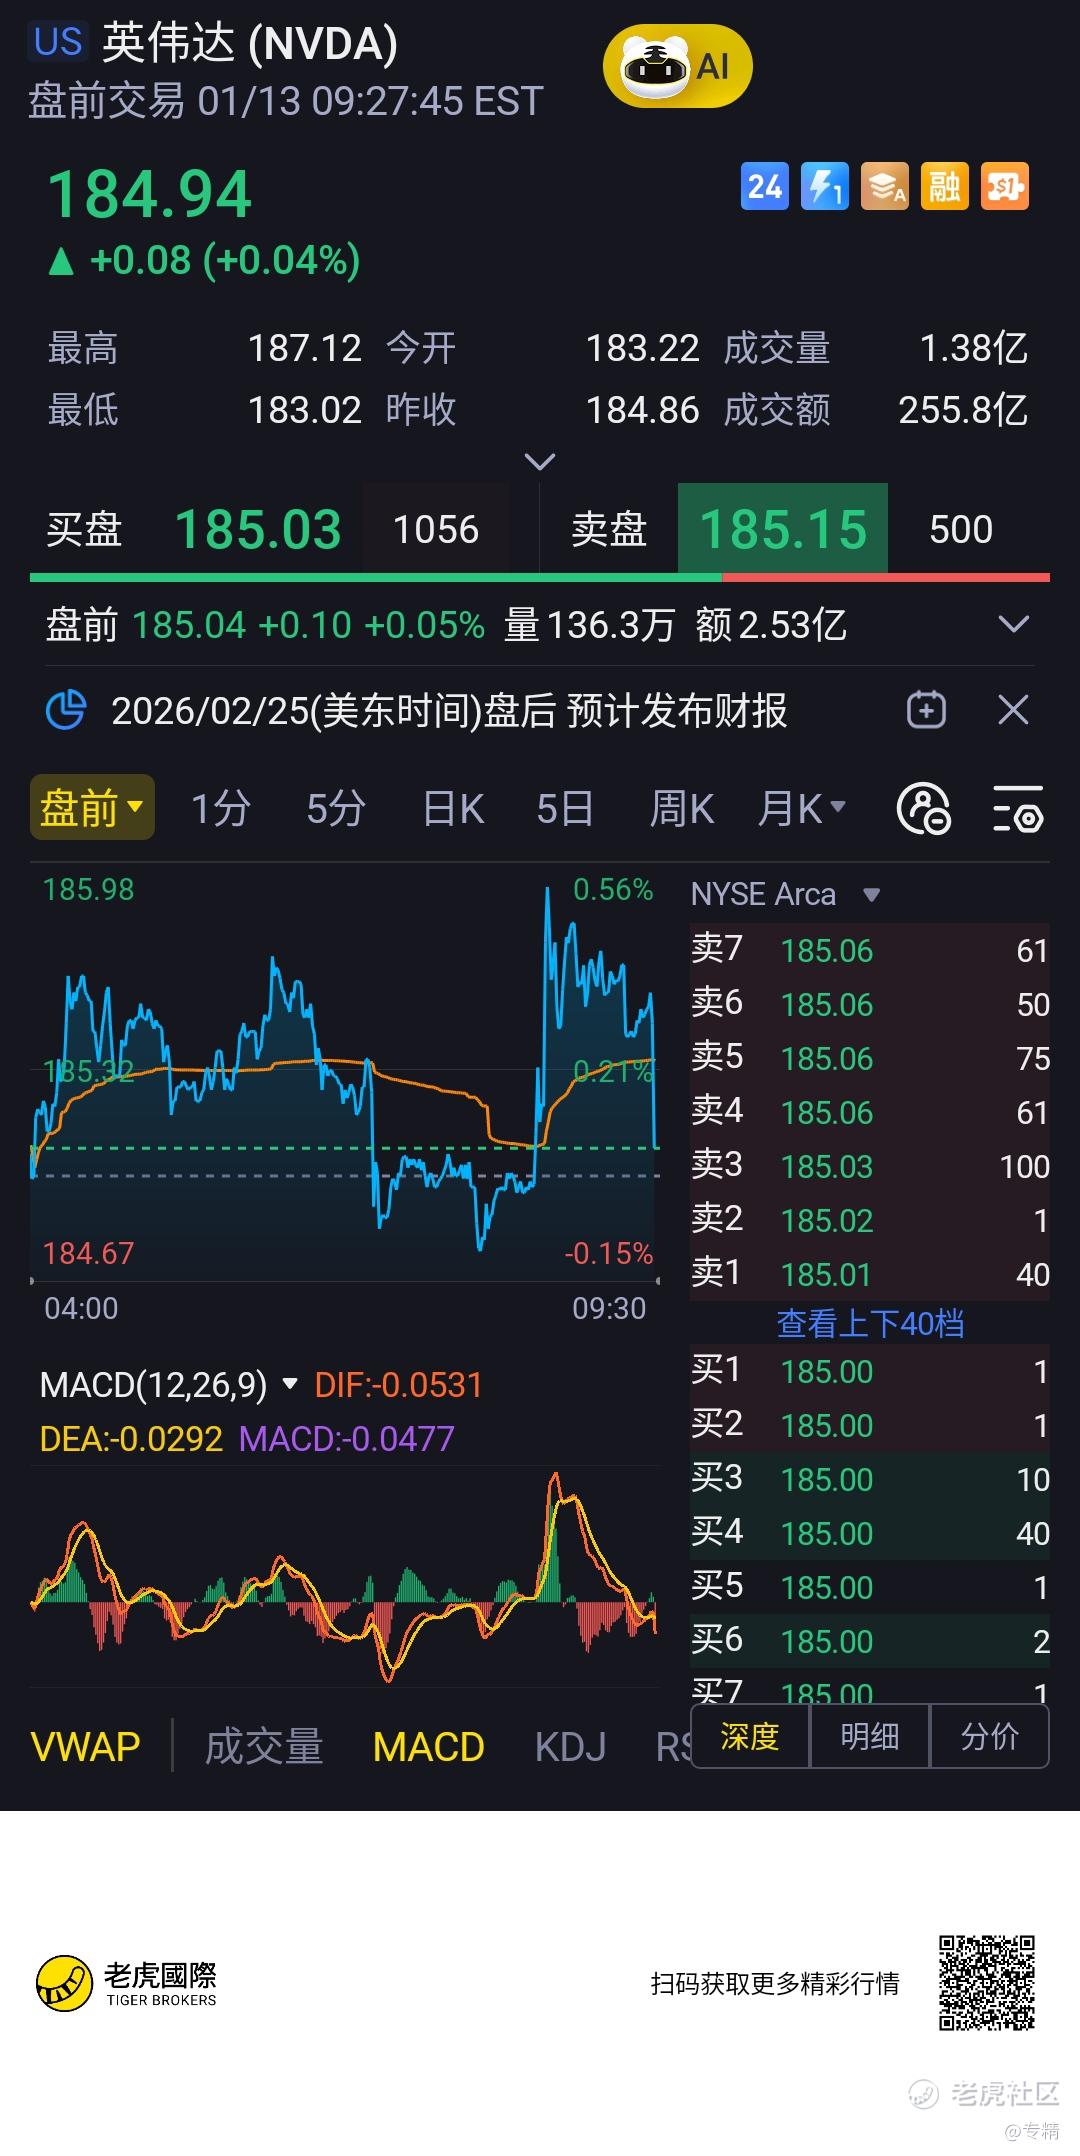Switch to the 日K chart tab

point(453,808)
